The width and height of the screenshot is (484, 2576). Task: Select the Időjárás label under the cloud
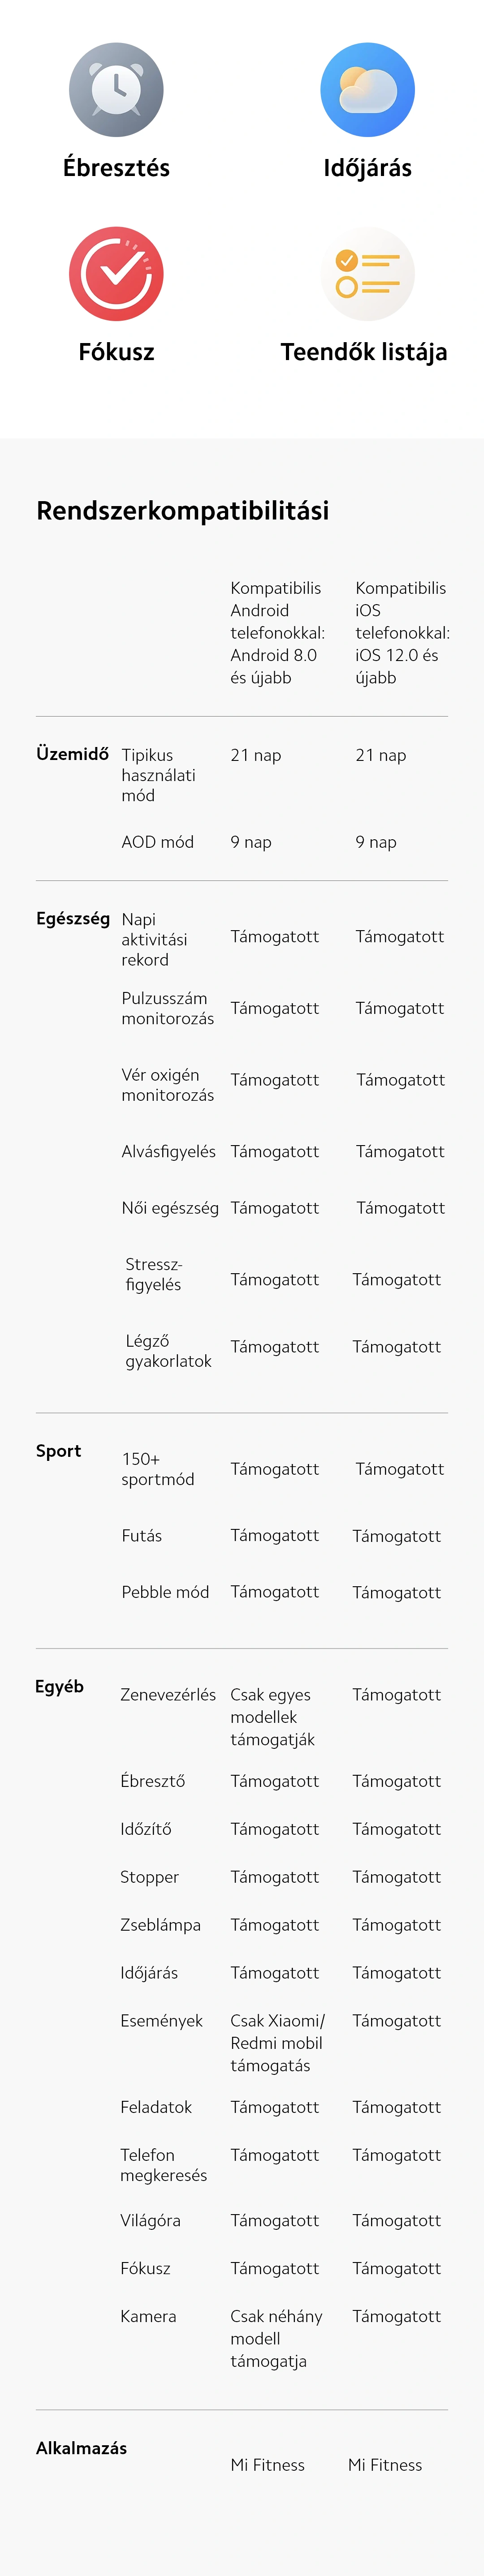(367, 168)
